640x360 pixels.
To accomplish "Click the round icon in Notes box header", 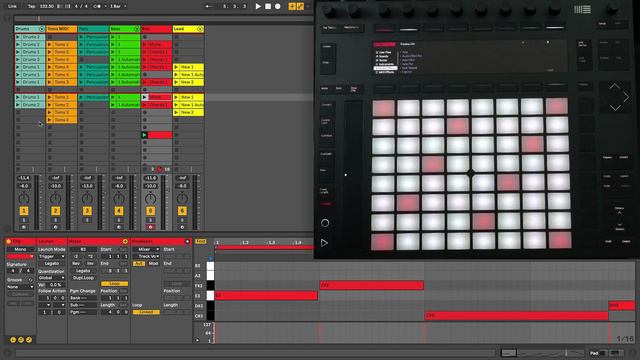I will [125, 242].
